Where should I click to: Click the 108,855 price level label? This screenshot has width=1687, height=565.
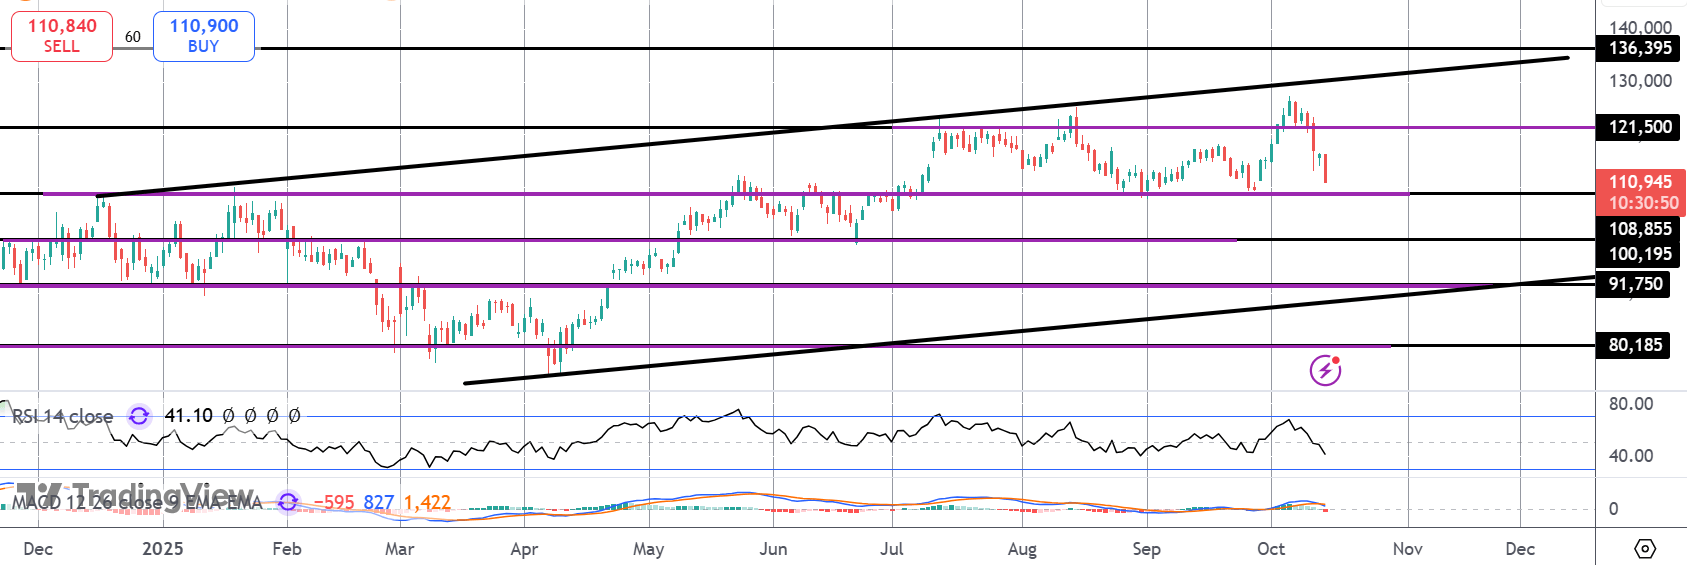(x=1639, y=229)
